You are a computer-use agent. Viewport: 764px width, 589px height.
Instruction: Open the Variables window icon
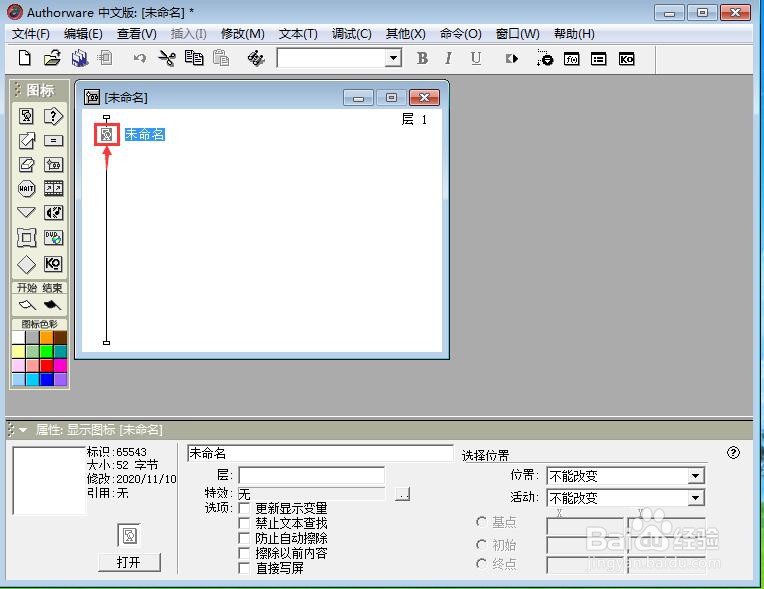(x=598, y=59)
